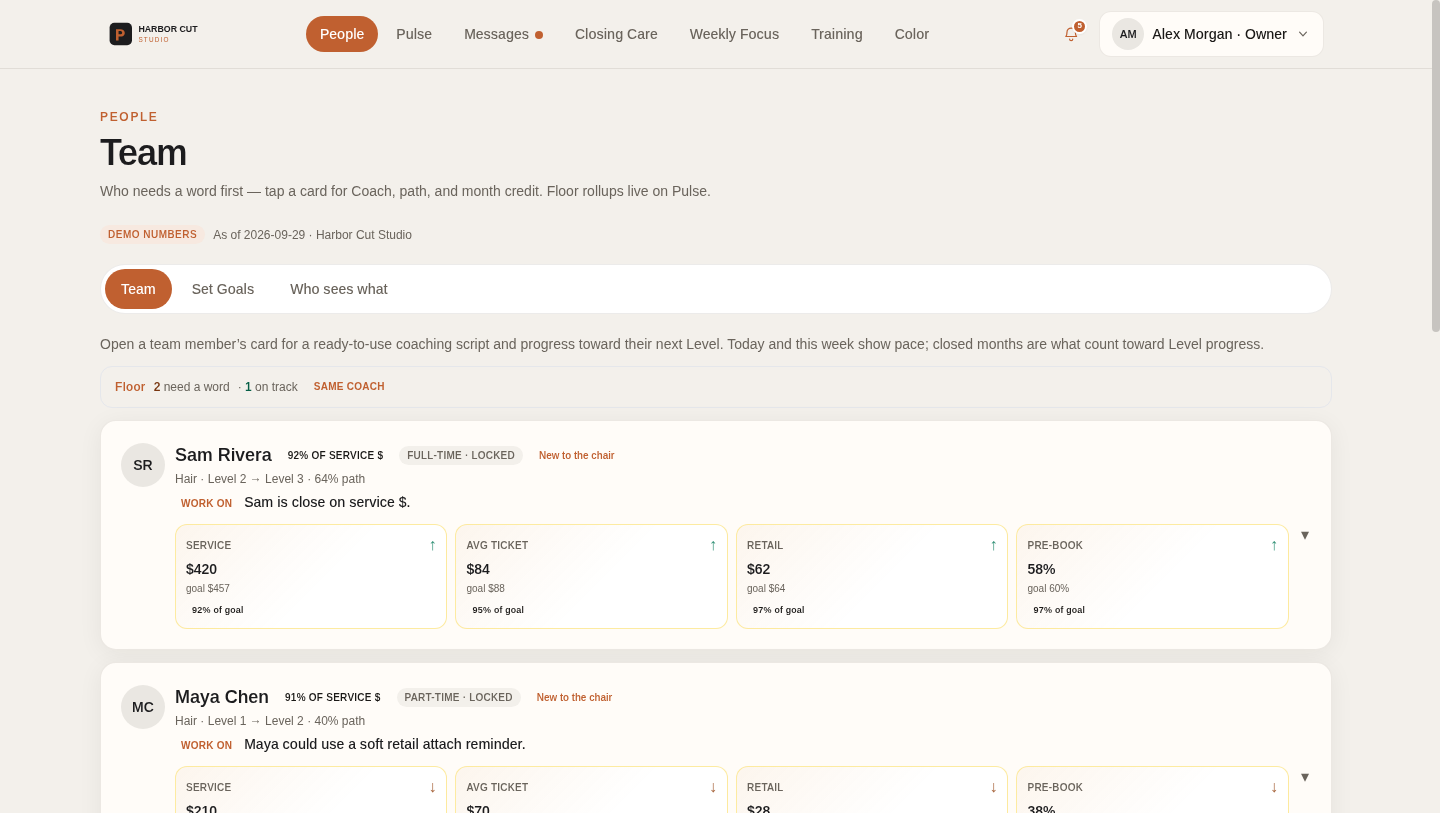1440x813 pixels.
Task: Click Maya's 91% OF SERVICE $ badge
Action: 333,698
